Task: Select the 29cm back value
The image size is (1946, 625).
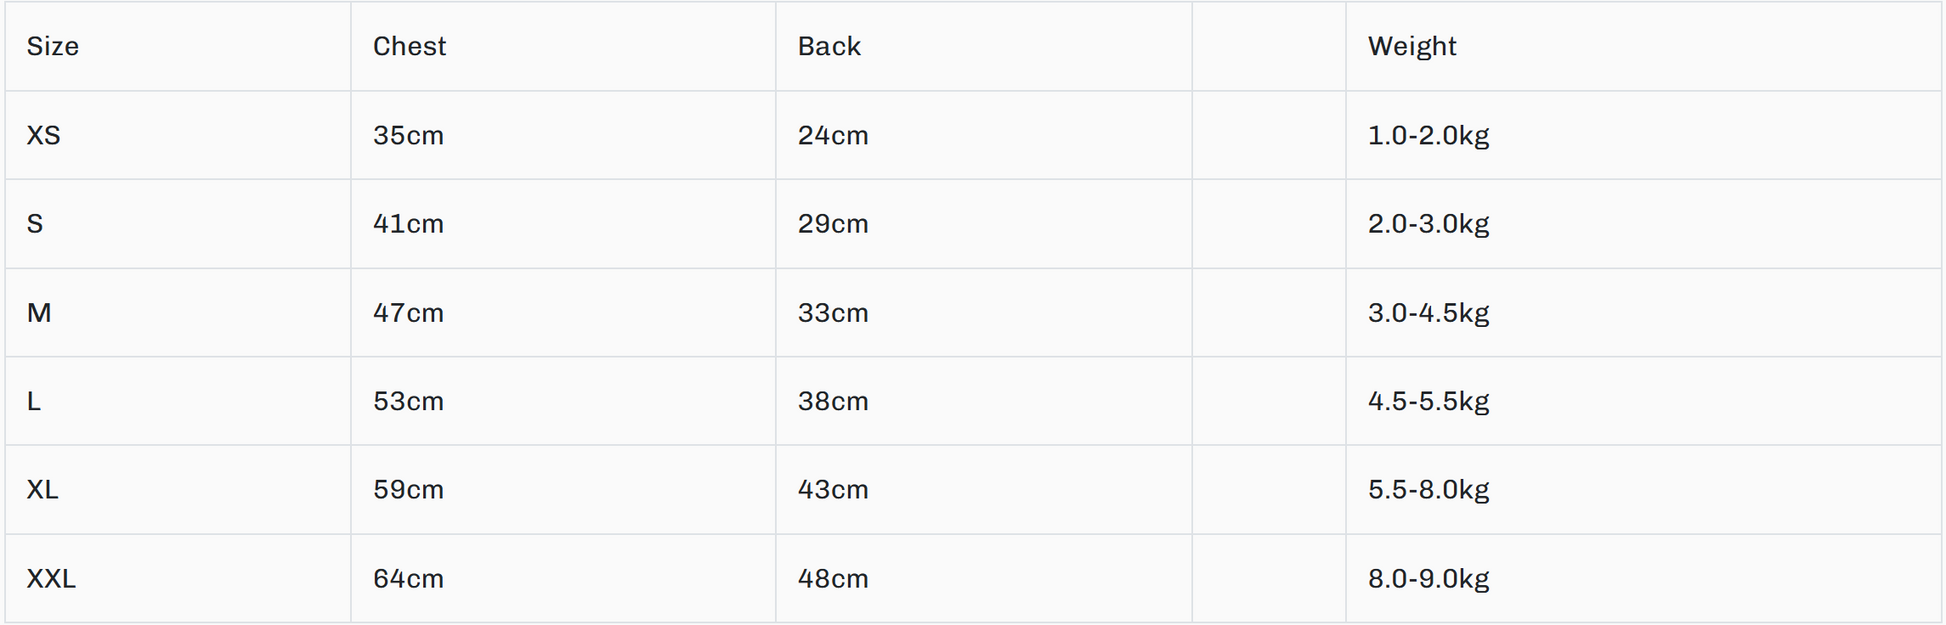Action: tap(833, 224)
